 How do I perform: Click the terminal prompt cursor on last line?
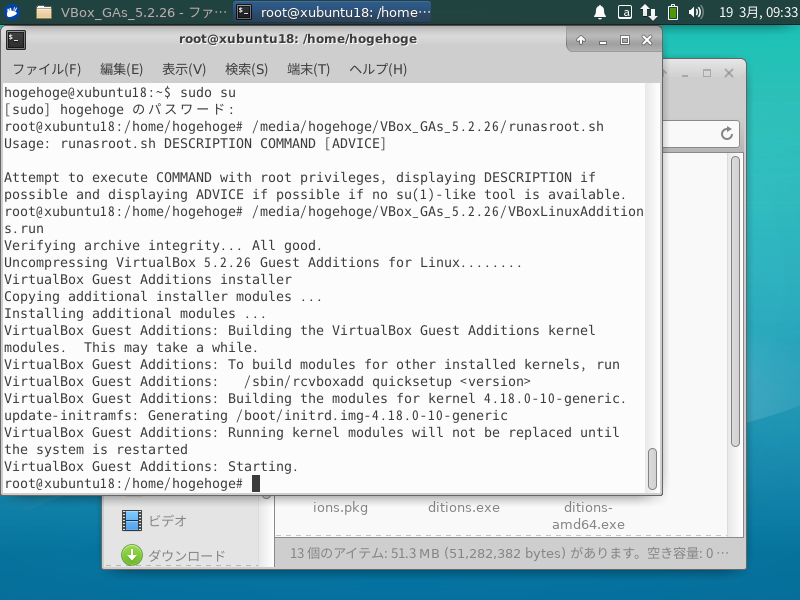256,483
